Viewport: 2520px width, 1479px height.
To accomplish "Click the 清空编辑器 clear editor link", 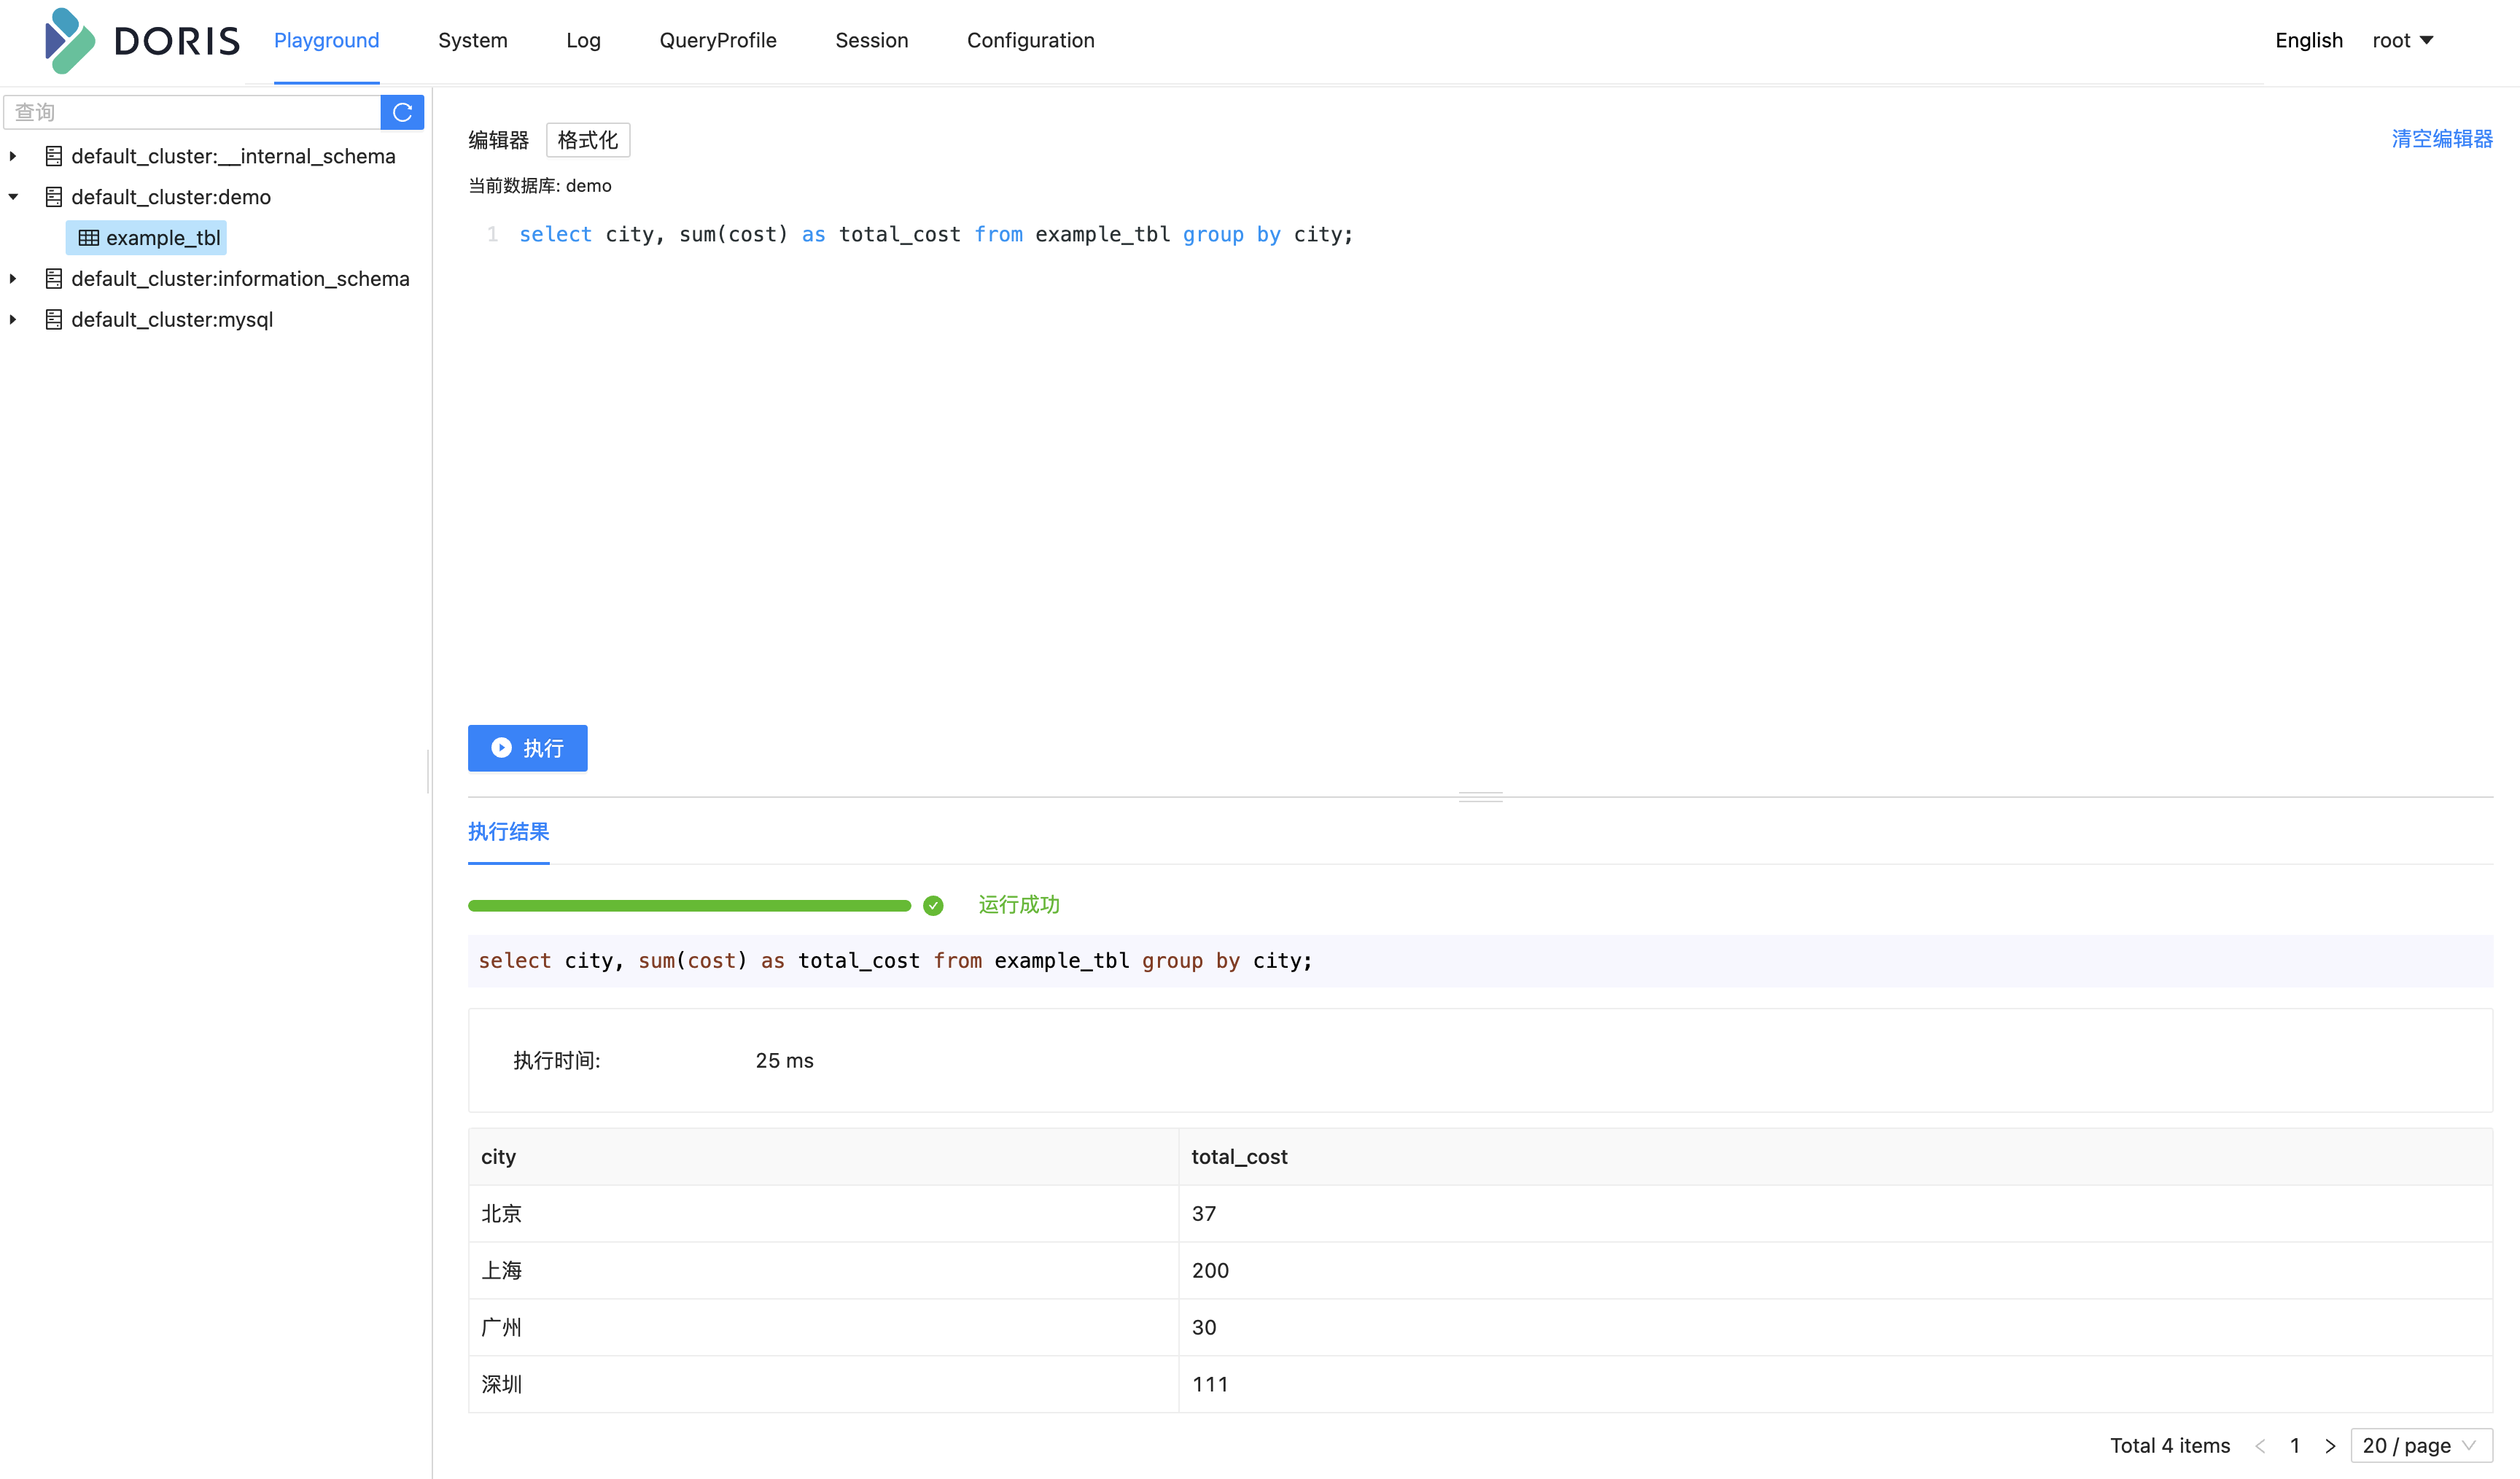I will point(2441,139).
